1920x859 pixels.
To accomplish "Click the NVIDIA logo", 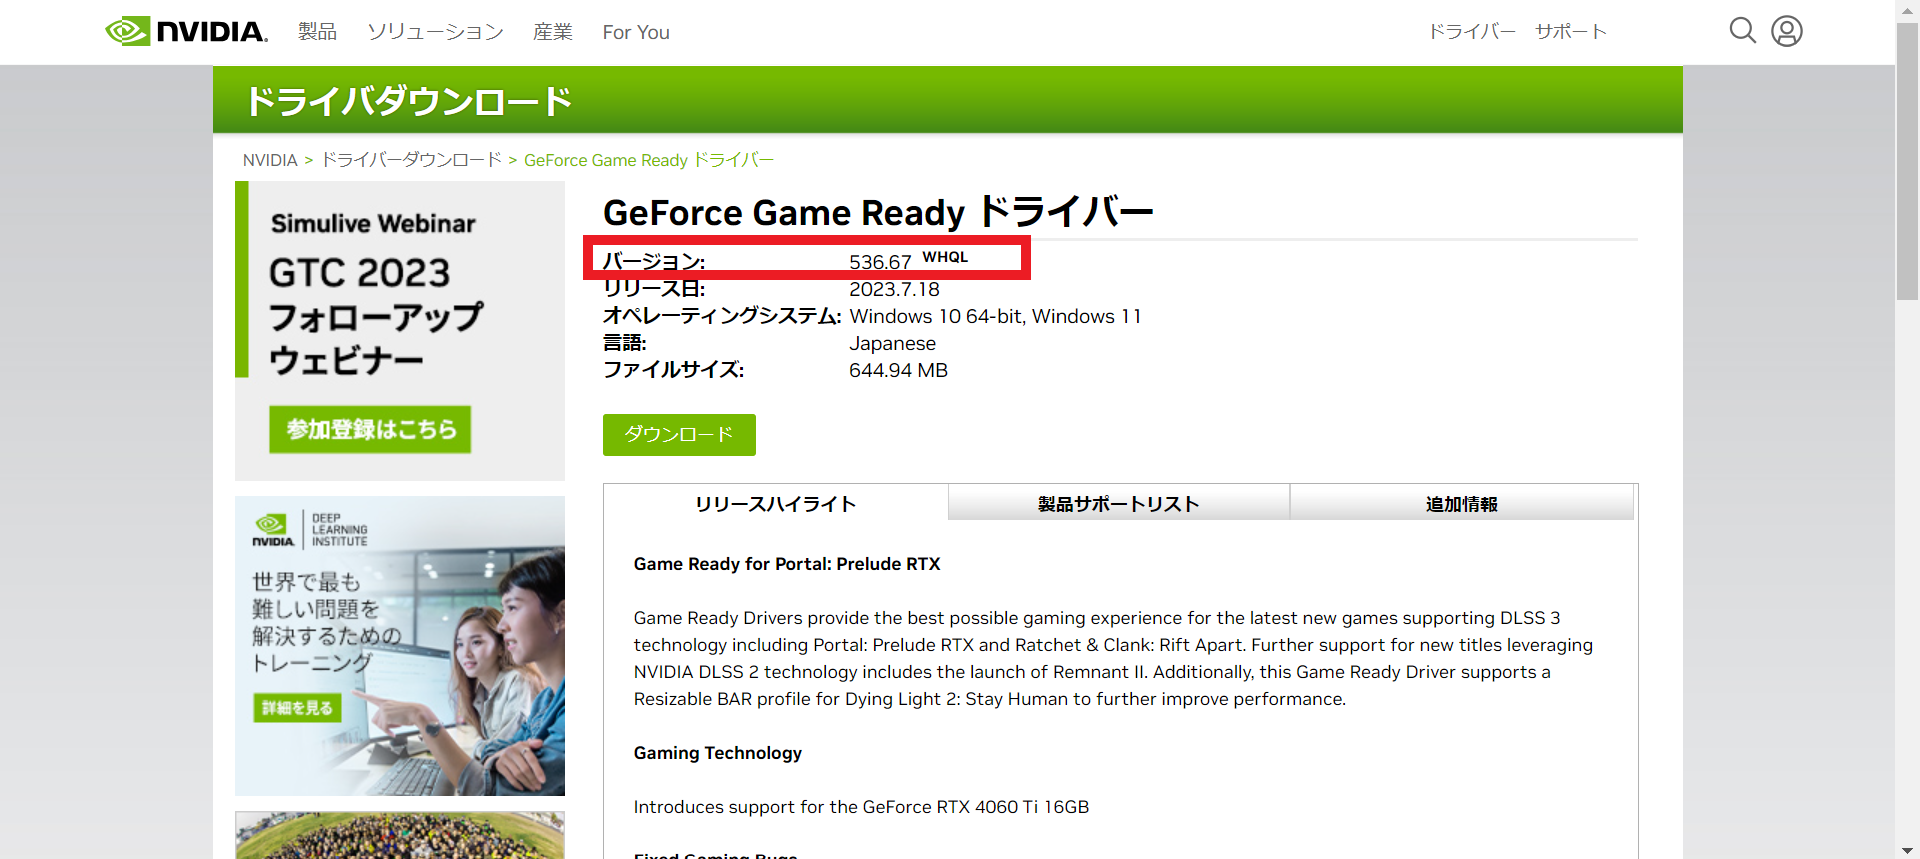I will coord(187,31).
